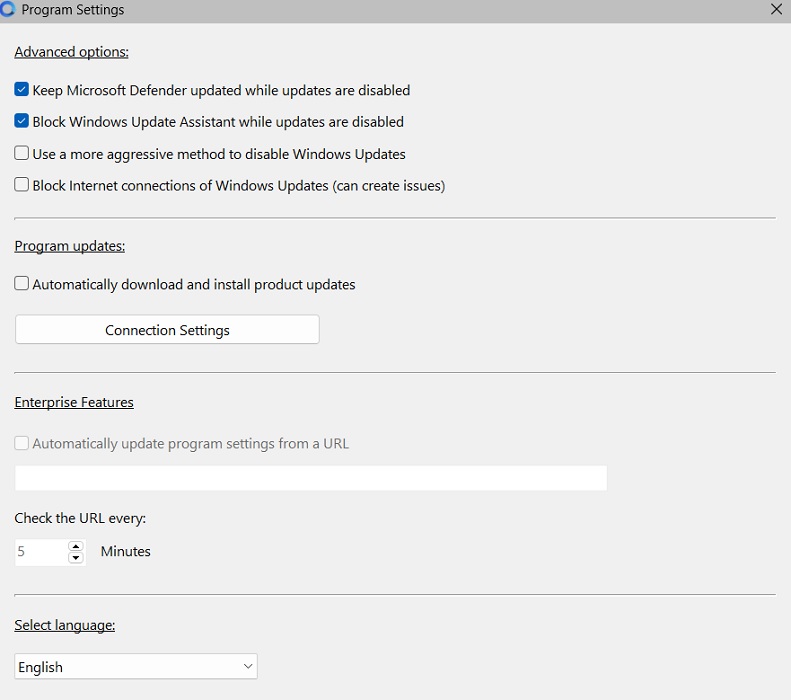Open the English language dropdown
This screenshot has height=700, width=791.
[136, 666]
